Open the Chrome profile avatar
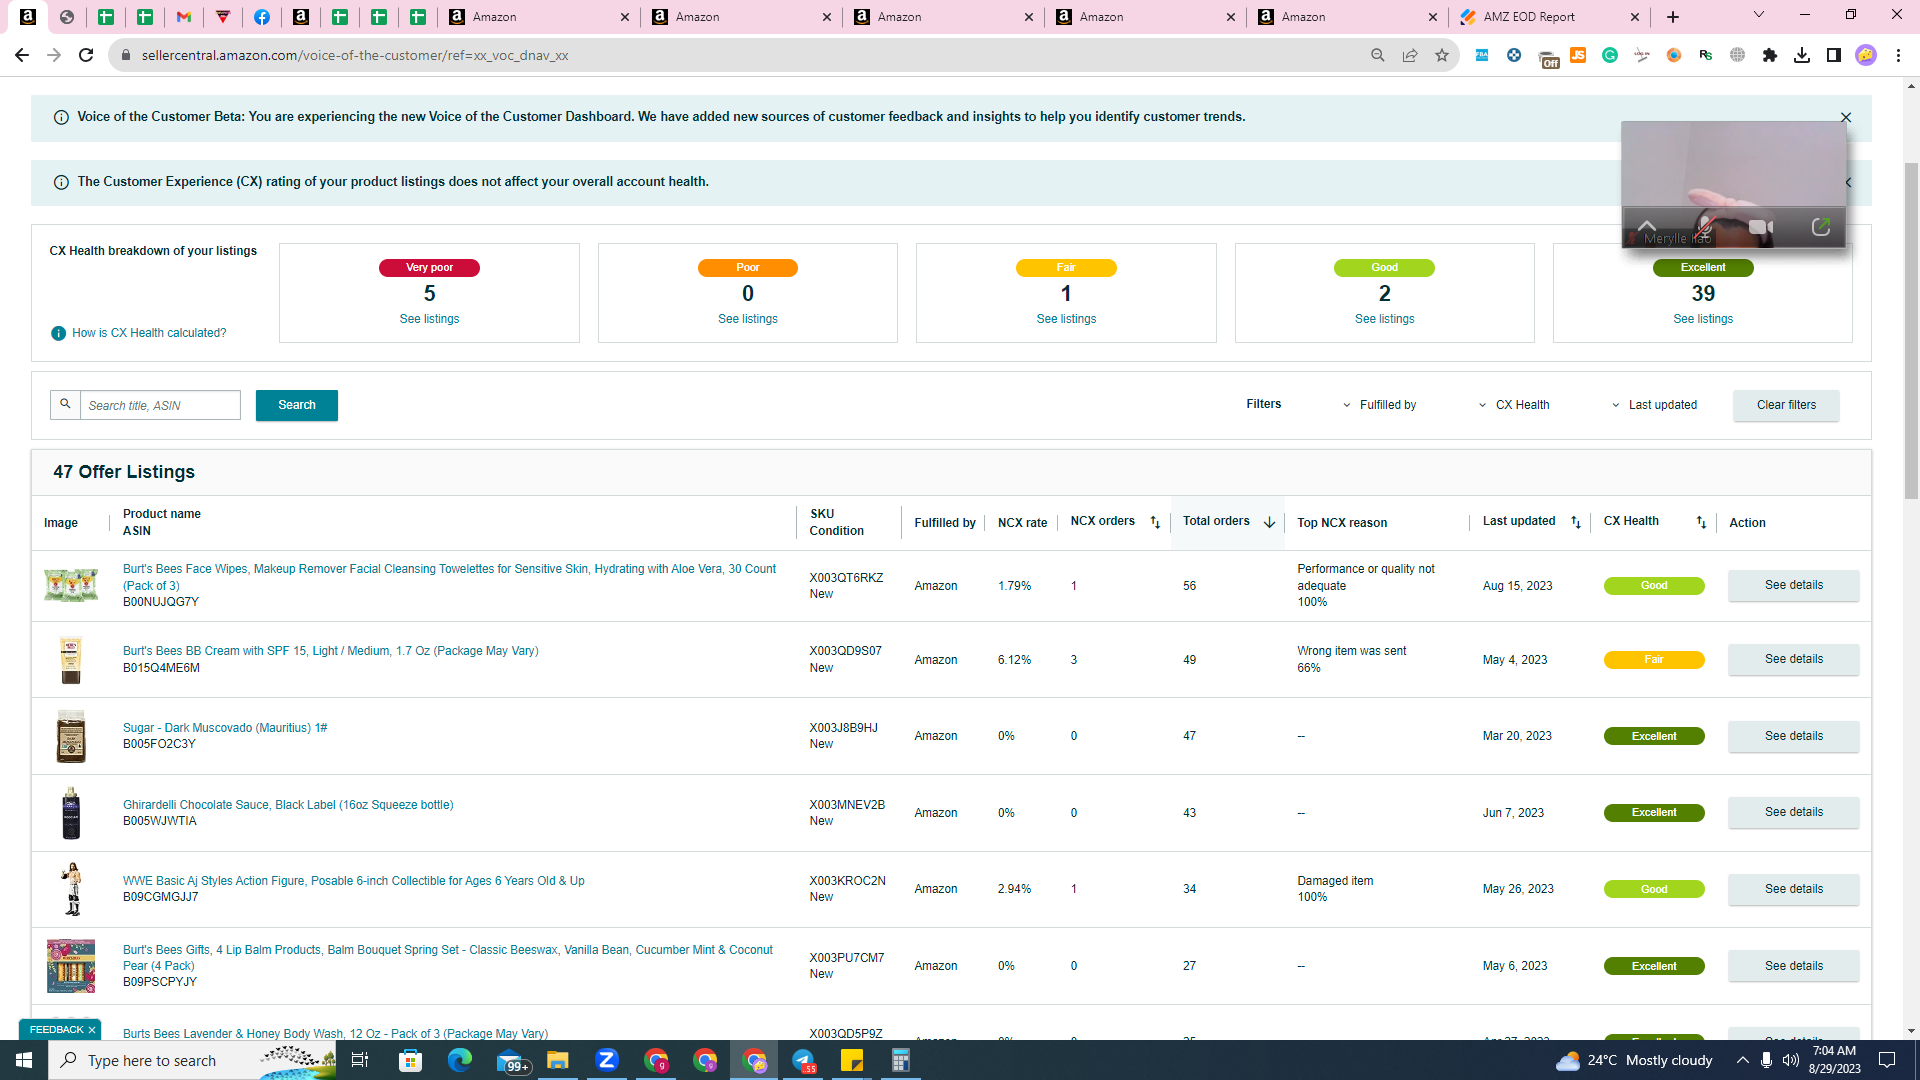The image size is (1920, 1080). point(1866,55)
